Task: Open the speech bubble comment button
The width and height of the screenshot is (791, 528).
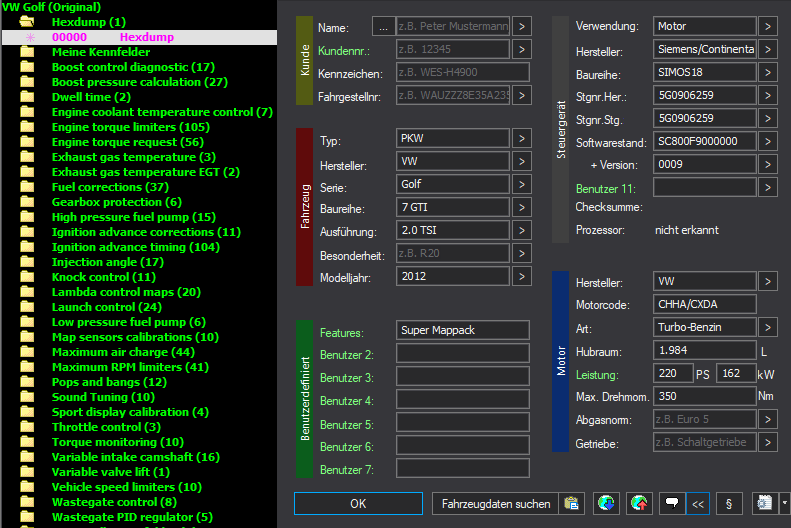Action: point(672,503)
